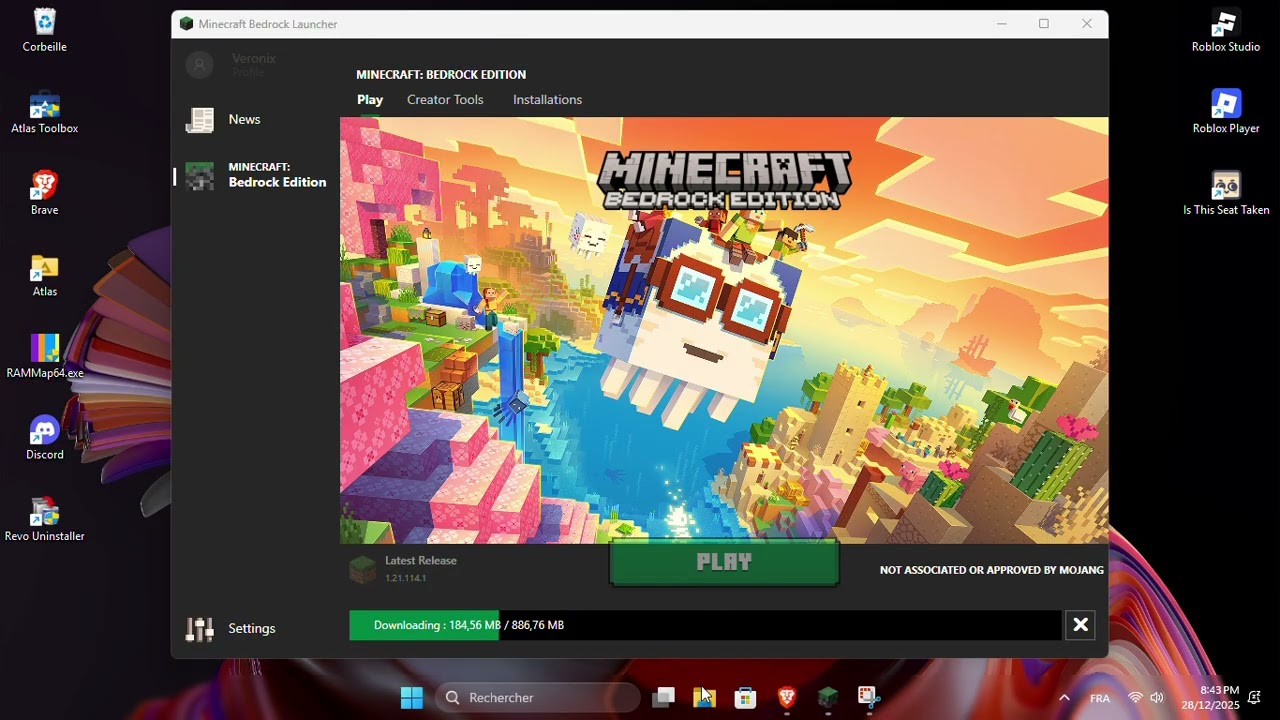This screenshot has height=720, width=1280.
Task: Click the download progress bar
Action: click(x=705, y=625)
